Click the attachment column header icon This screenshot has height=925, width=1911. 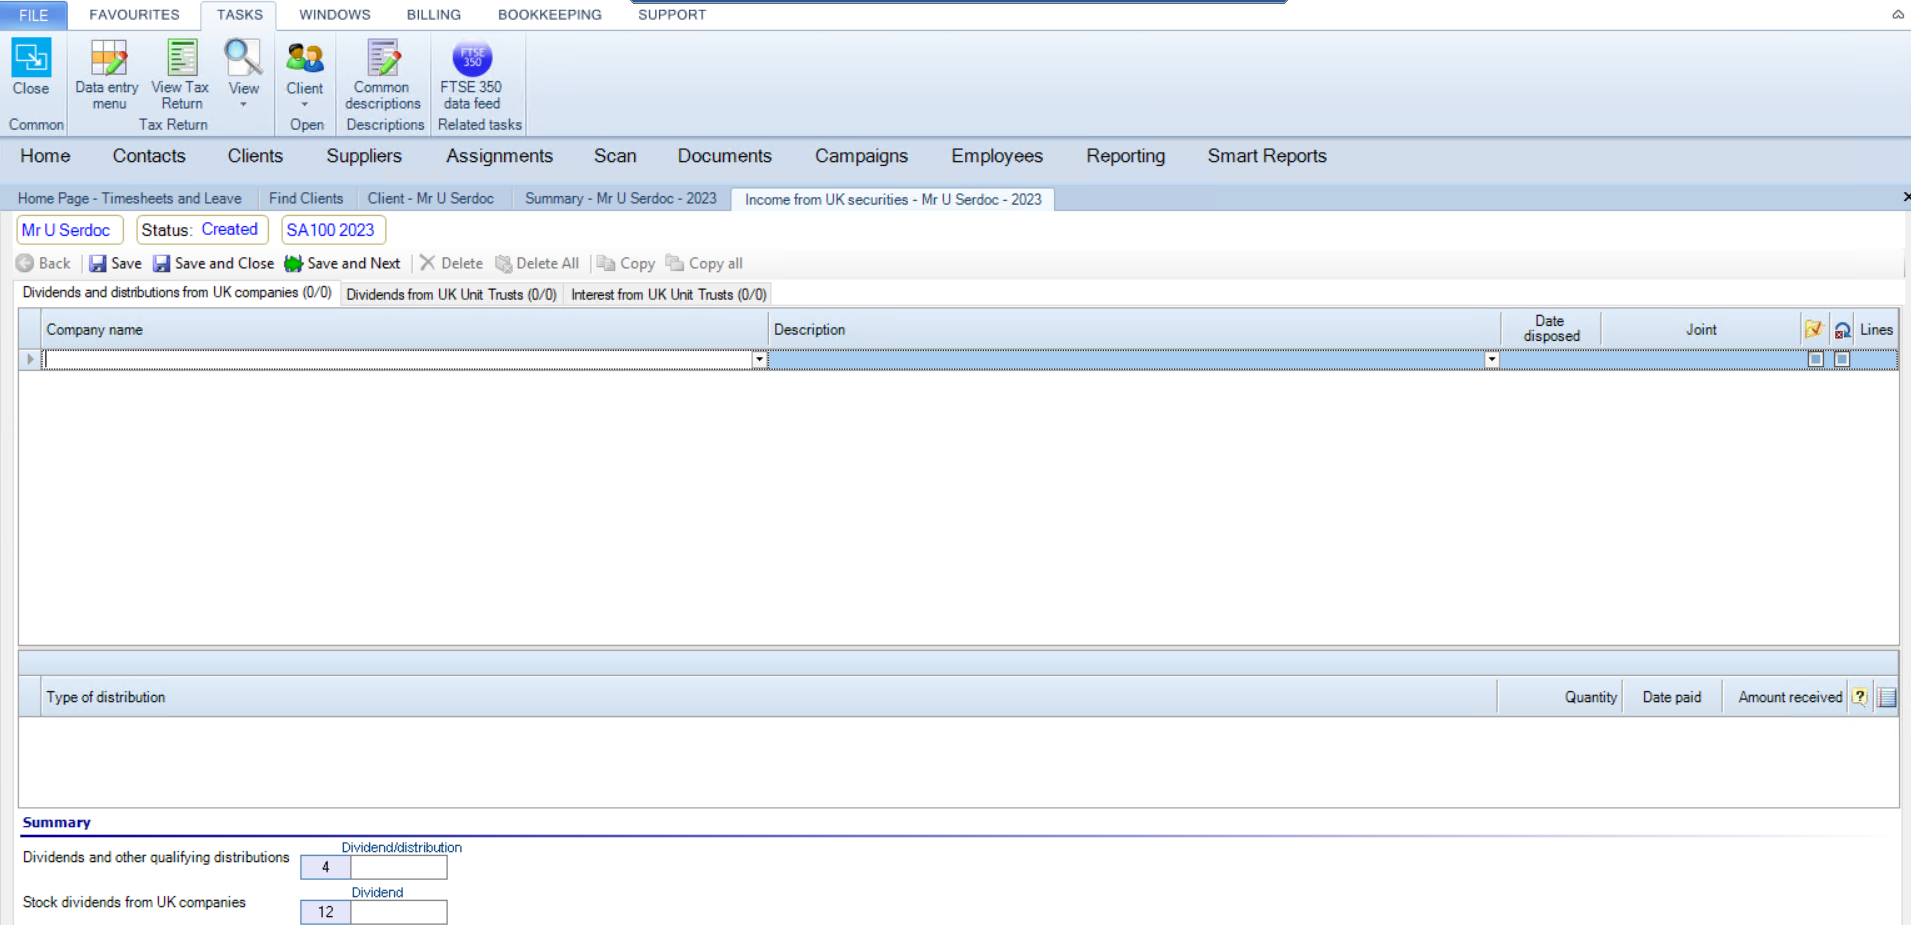click(1842, 330)
